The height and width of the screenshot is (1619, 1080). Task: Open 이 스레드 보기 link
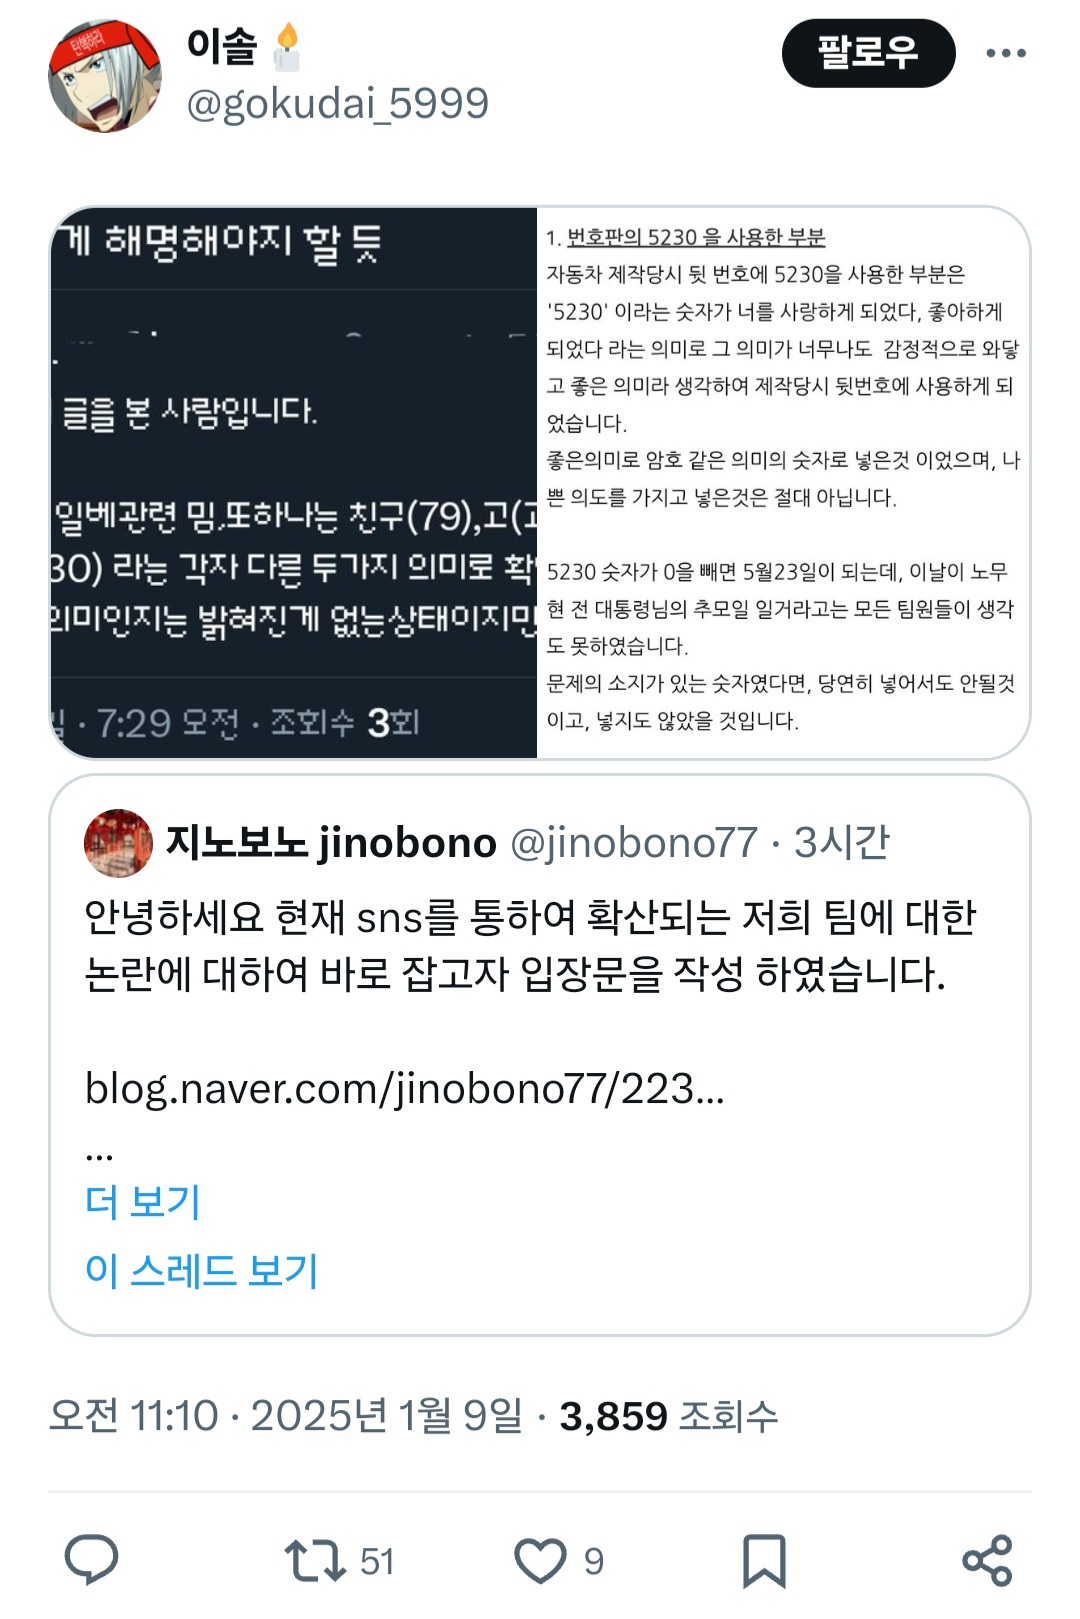point(202,1270)
